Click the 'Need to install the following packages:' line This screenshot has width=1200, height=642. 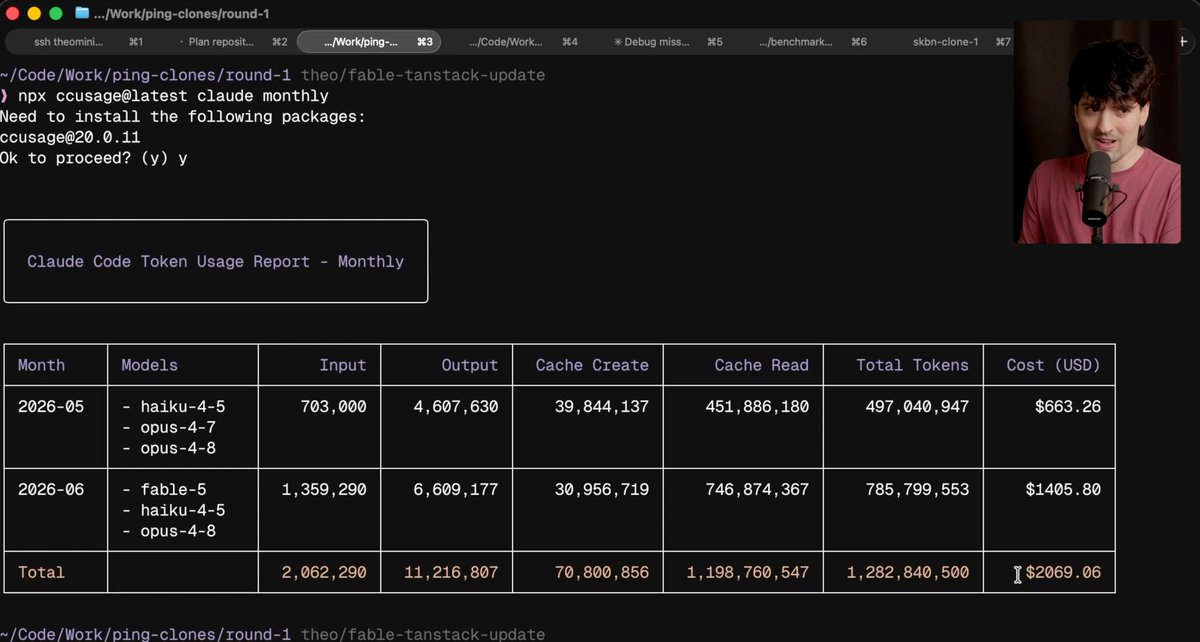click(x=183, y=117)
